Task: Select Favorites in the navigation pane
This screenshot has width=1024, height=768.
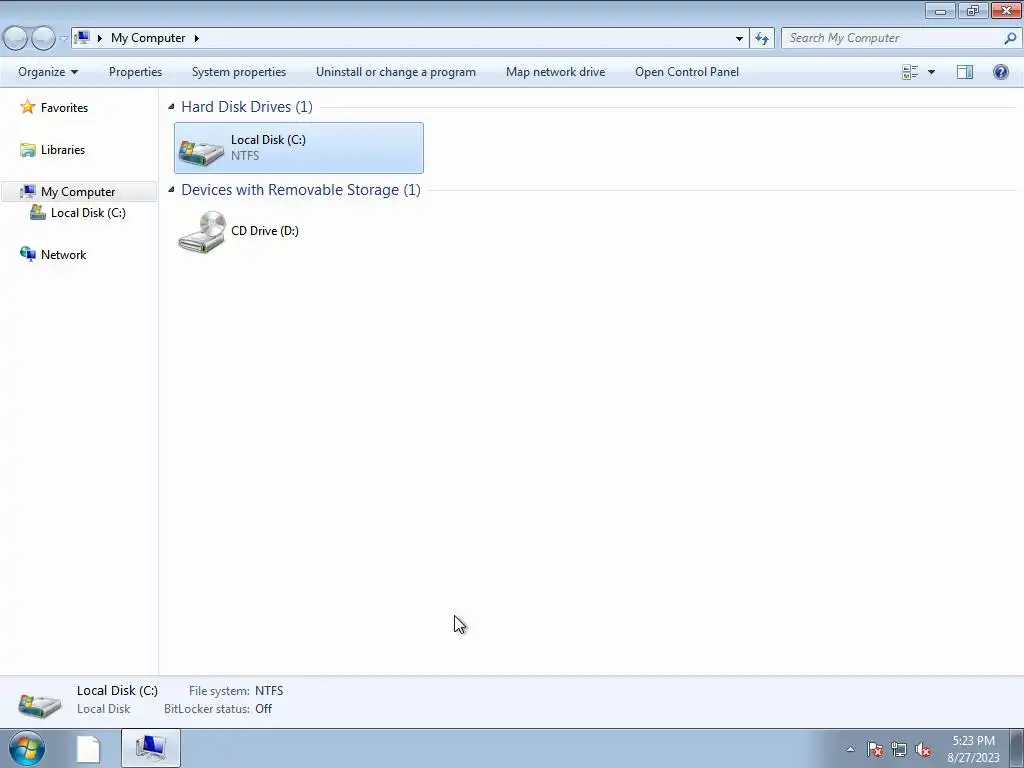Action: (x=64, y=108)
